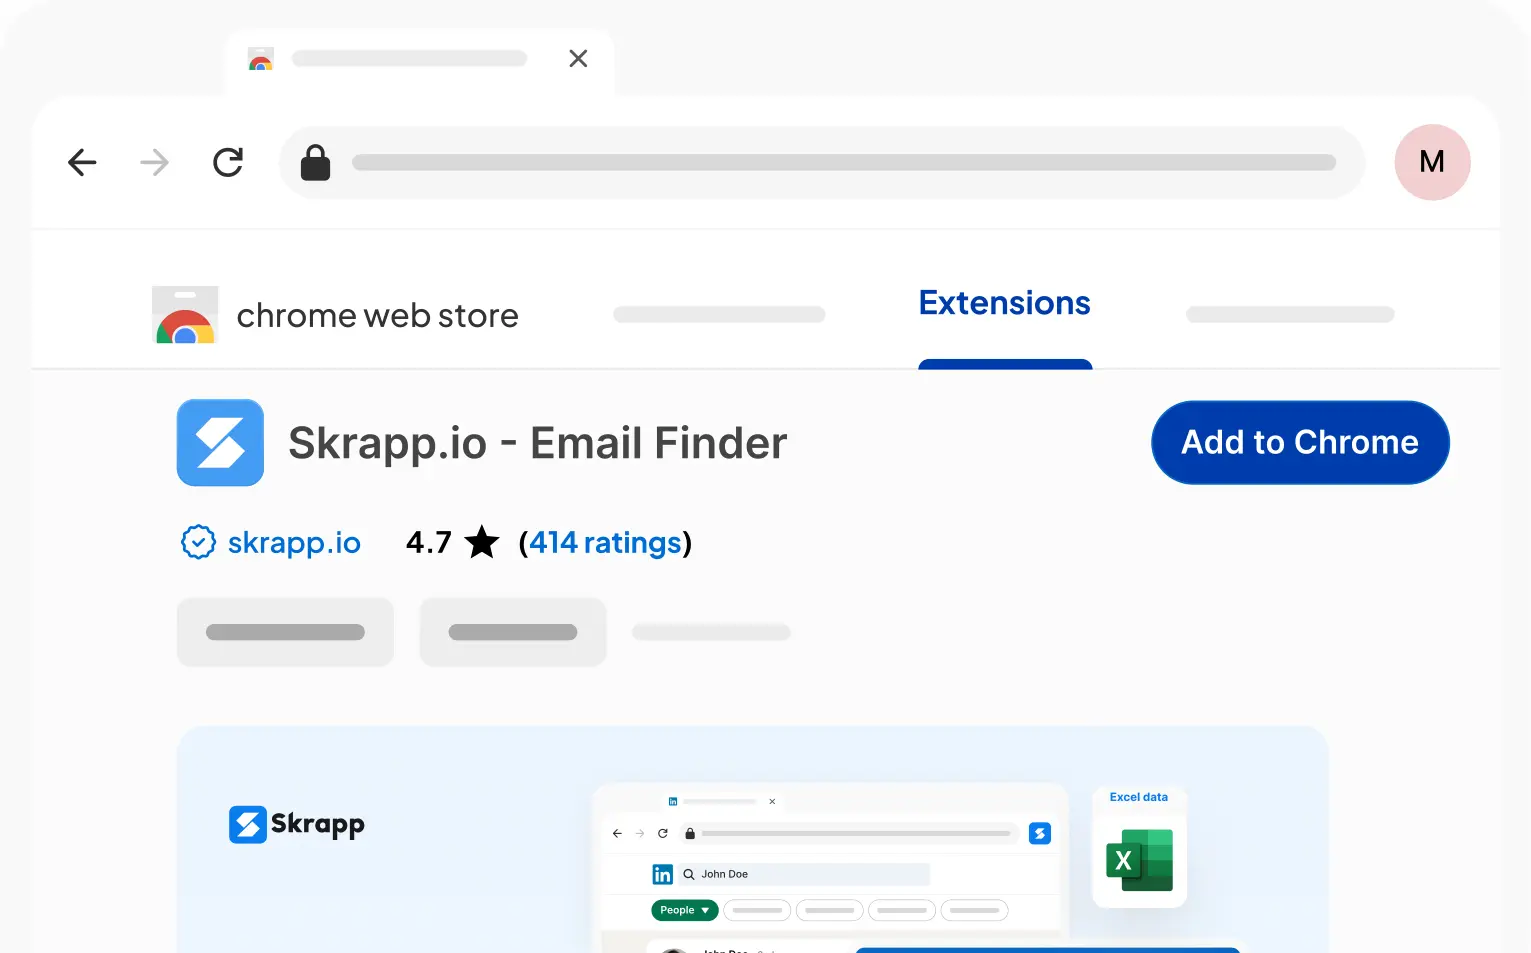
Task: Click the Skrapp.io extension icon beside the title
Action: click(x=220, y=442)
